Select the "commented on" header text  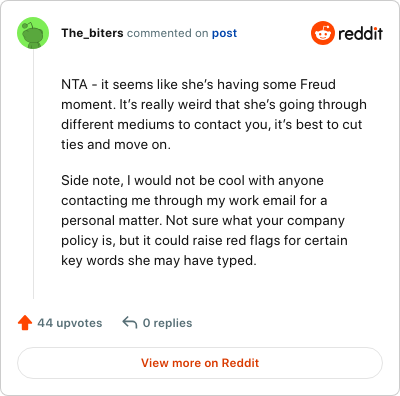pos(168,33)
